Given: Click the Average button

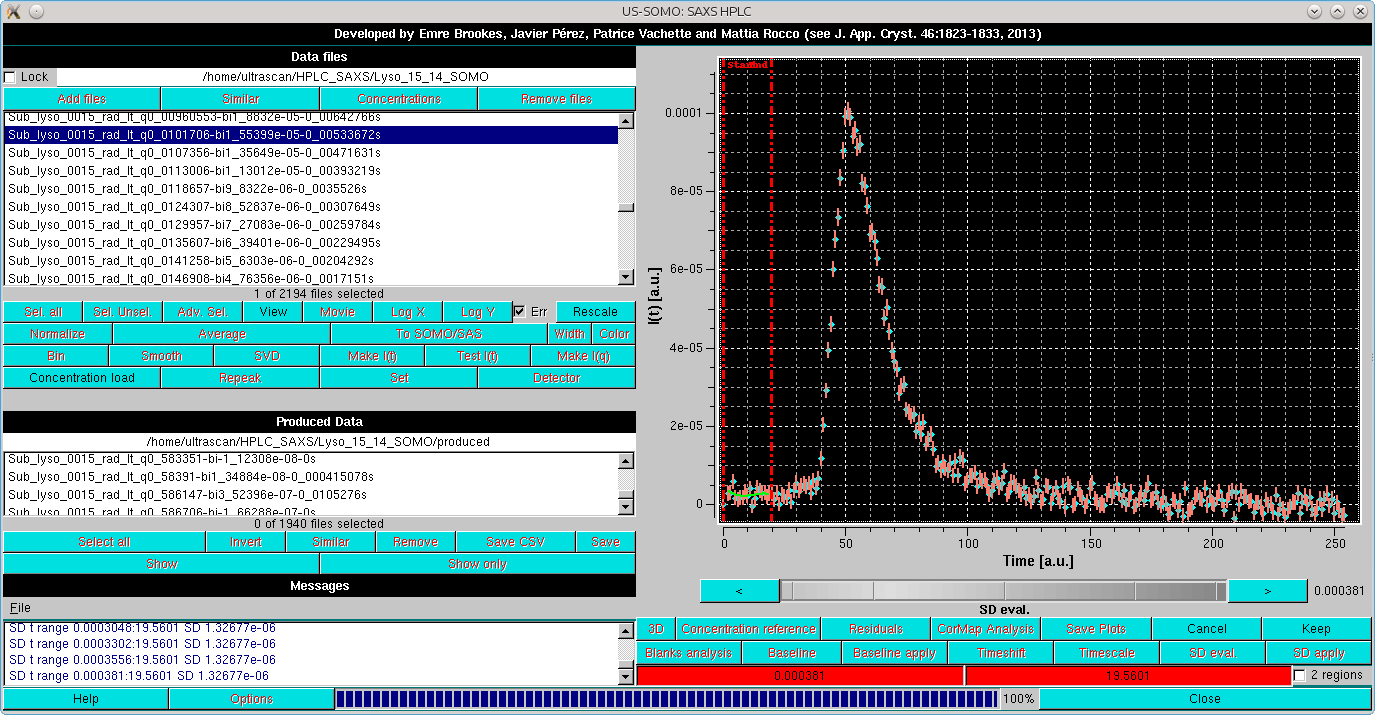Looking at the screenshot, I should [x=222, y=334].
